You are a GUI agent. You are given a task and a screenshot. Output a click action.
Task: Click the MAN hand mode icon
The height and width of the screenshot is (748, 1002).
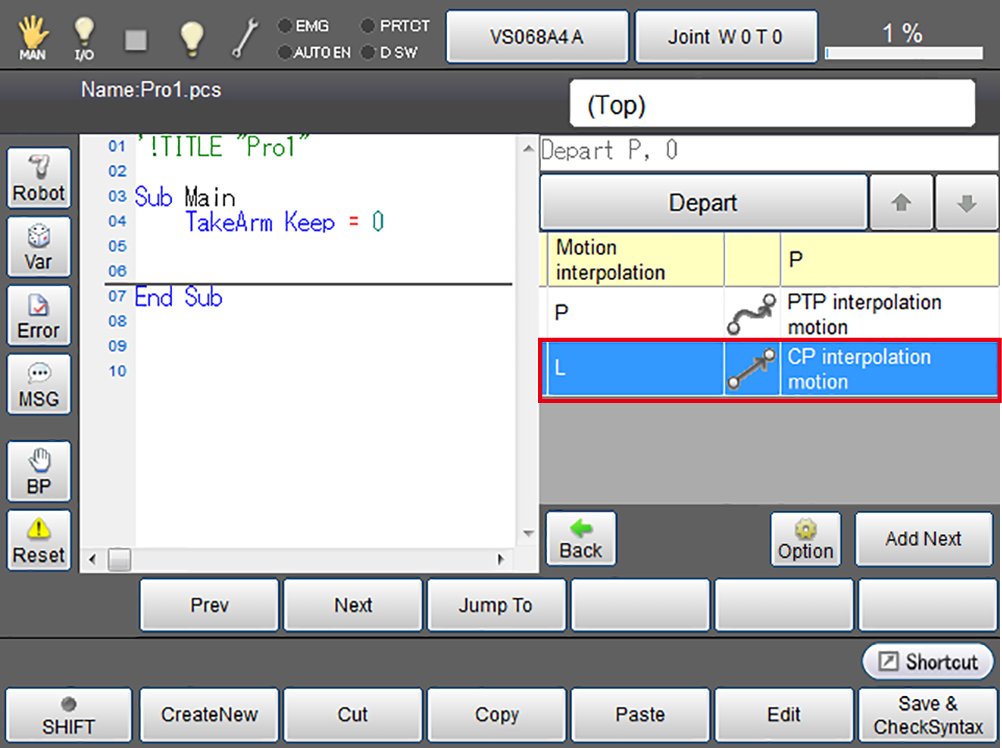pos(32,38)
